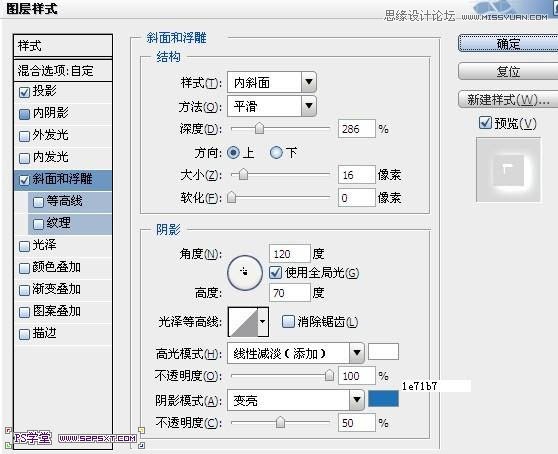Open the 高光模式 highlight mode dropdown
The image size is (558, 454).
[296, 353]
